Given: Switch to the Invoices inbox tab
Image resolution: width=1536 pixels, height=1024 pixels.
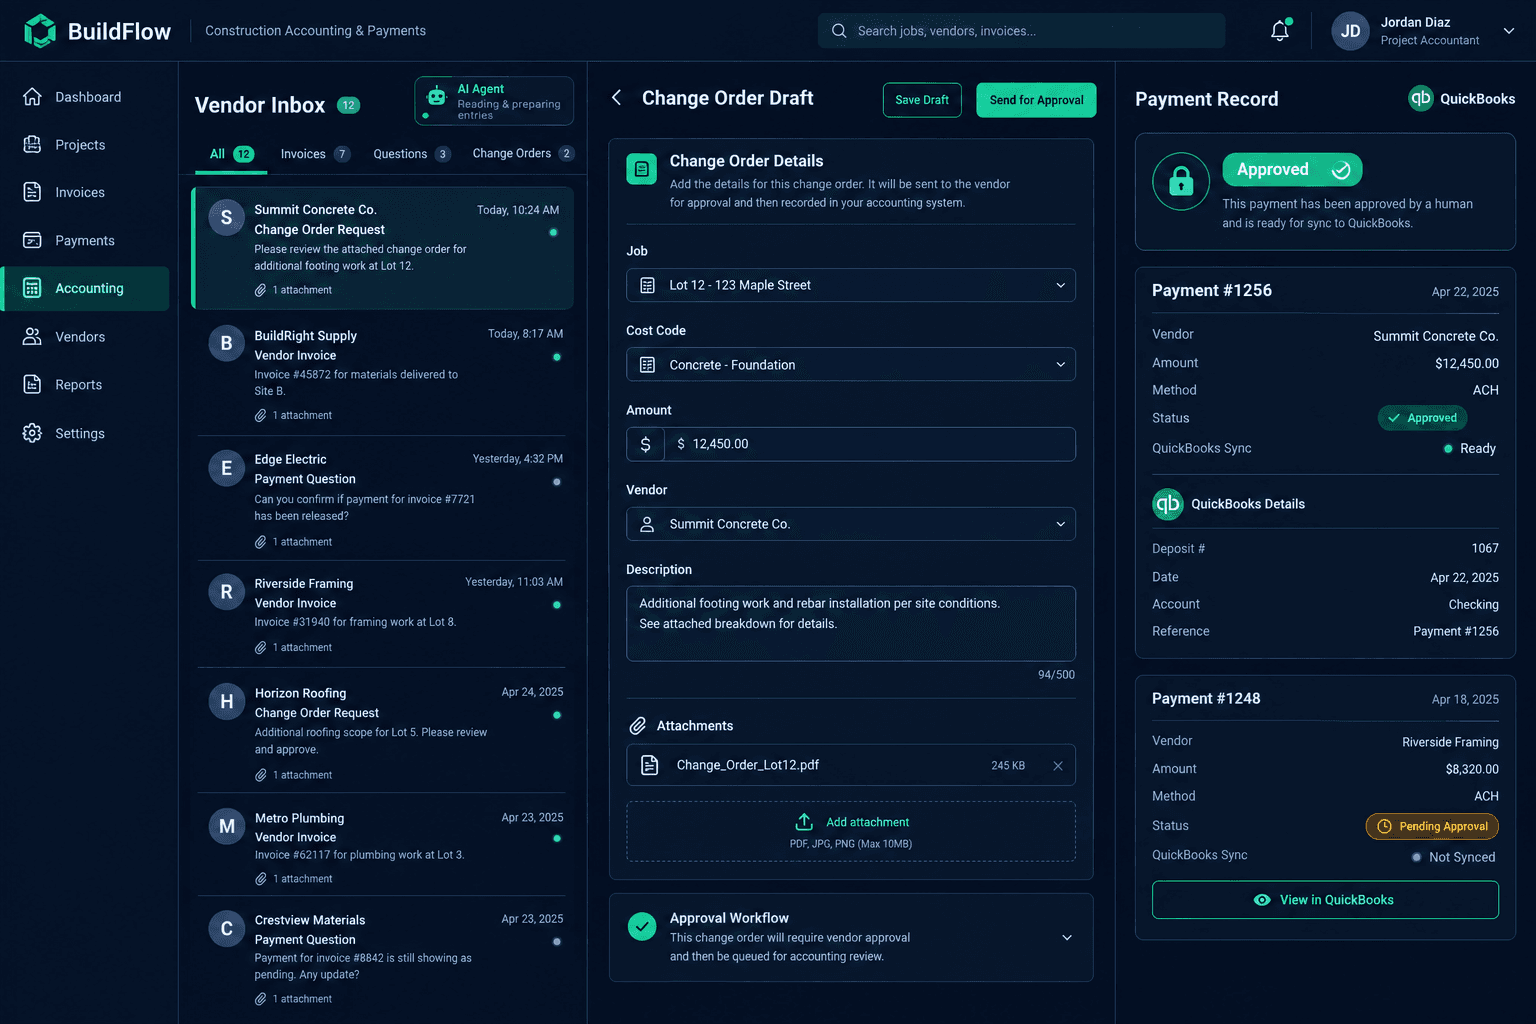Looking at the screenshot, I should [x=315, y=154].
